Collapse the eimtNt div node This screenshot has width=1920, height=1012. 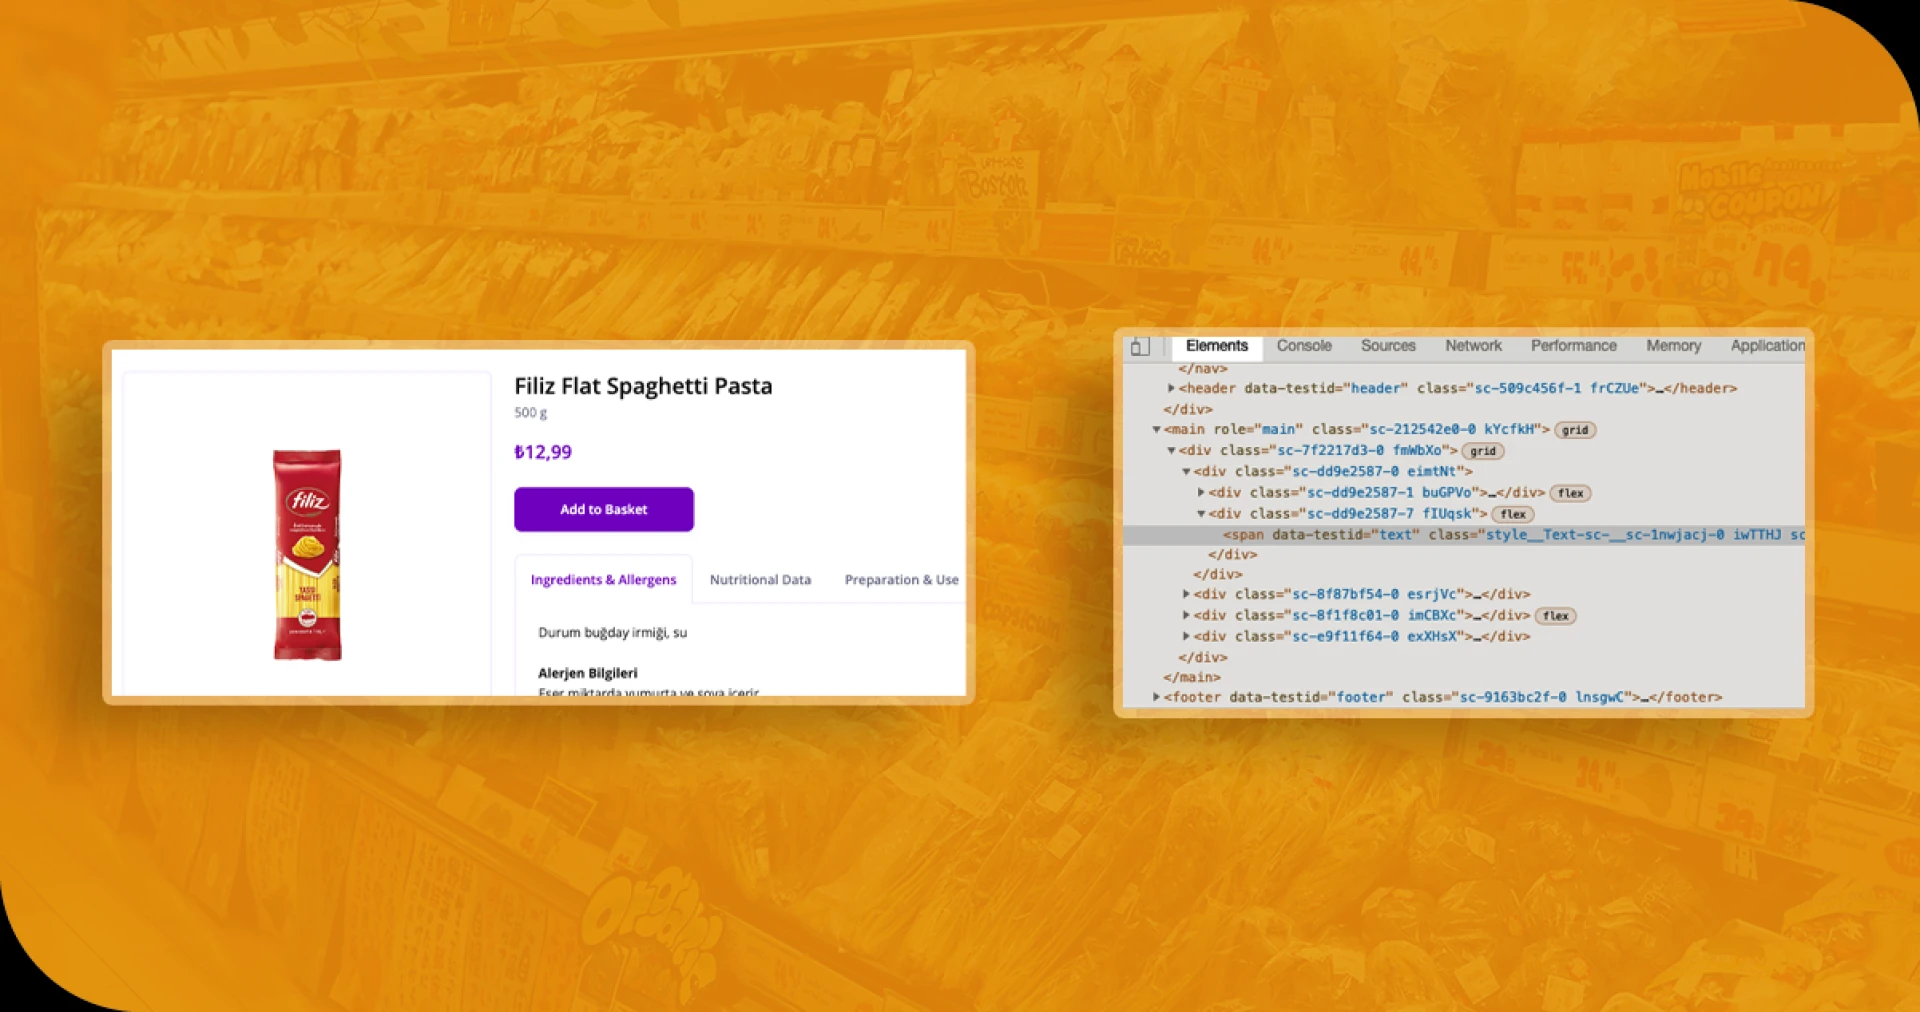click(1187, 472)
